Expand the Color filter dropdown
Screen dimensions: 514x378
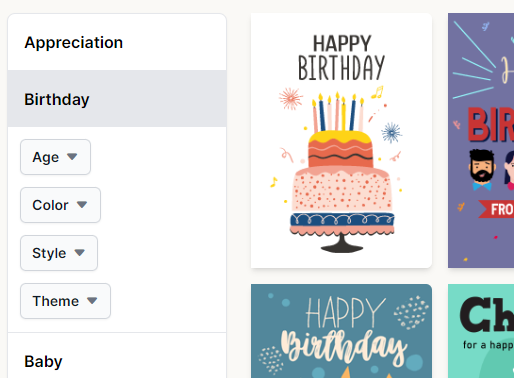tap(60, 205)
